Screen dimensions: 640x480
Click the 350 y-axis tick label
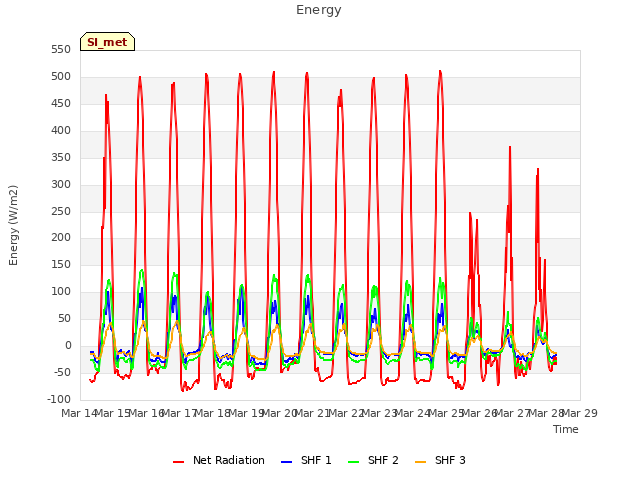coord(61,158)
